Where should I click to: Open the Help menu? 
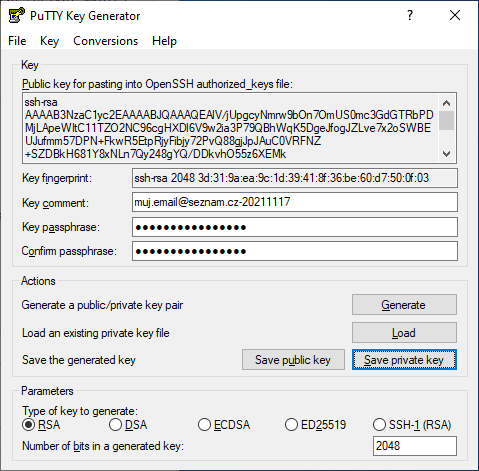coord(164,41)
